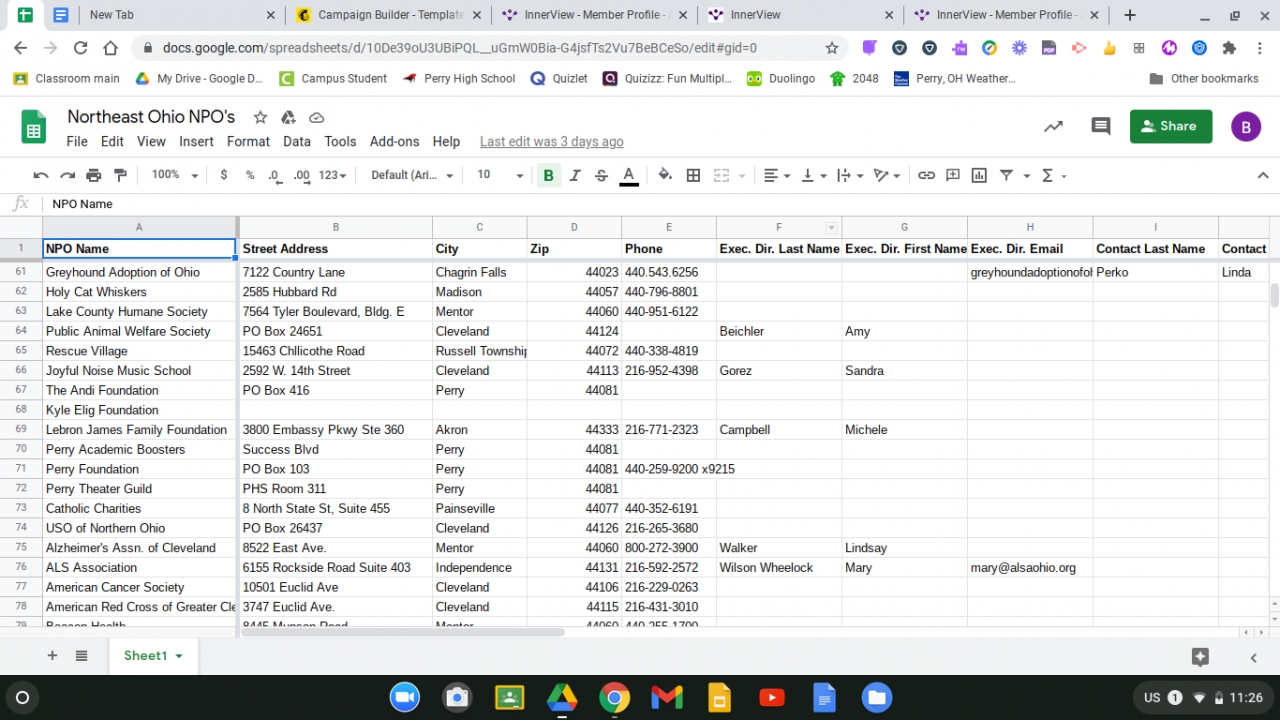Open the font size dropdown
Viewport: 1280px width, 720px height.
point(499,175)
